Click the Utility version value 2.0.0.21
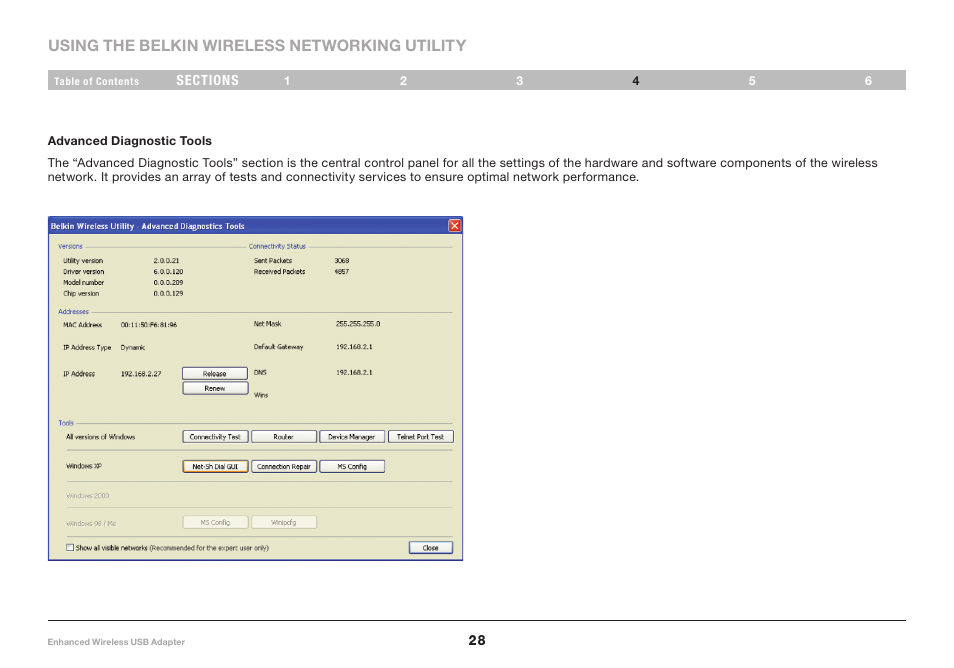The image size is (954, 668). 166,260
